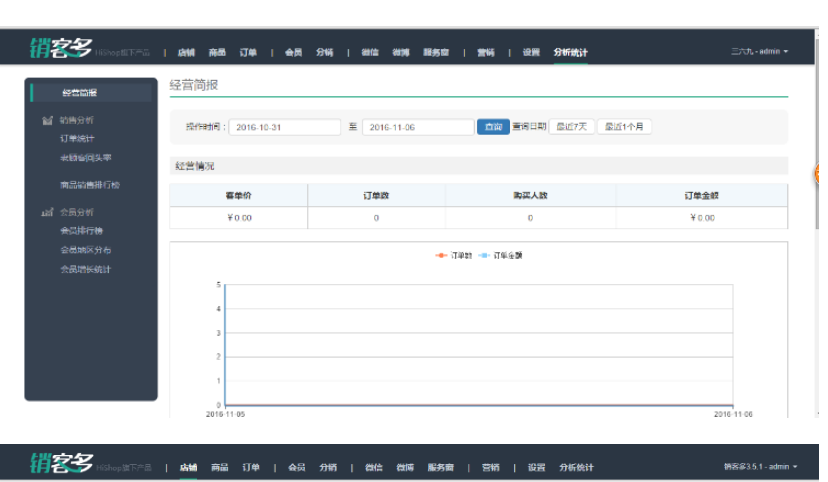Screen dimensions: 828x482
Task: Open the 三六九 - admin user dropdown
Action: 759,51
